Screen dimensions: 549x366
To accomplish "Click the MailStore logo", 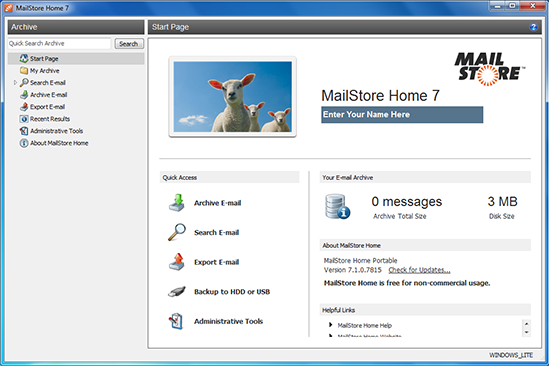I will [x=490, y=69].
